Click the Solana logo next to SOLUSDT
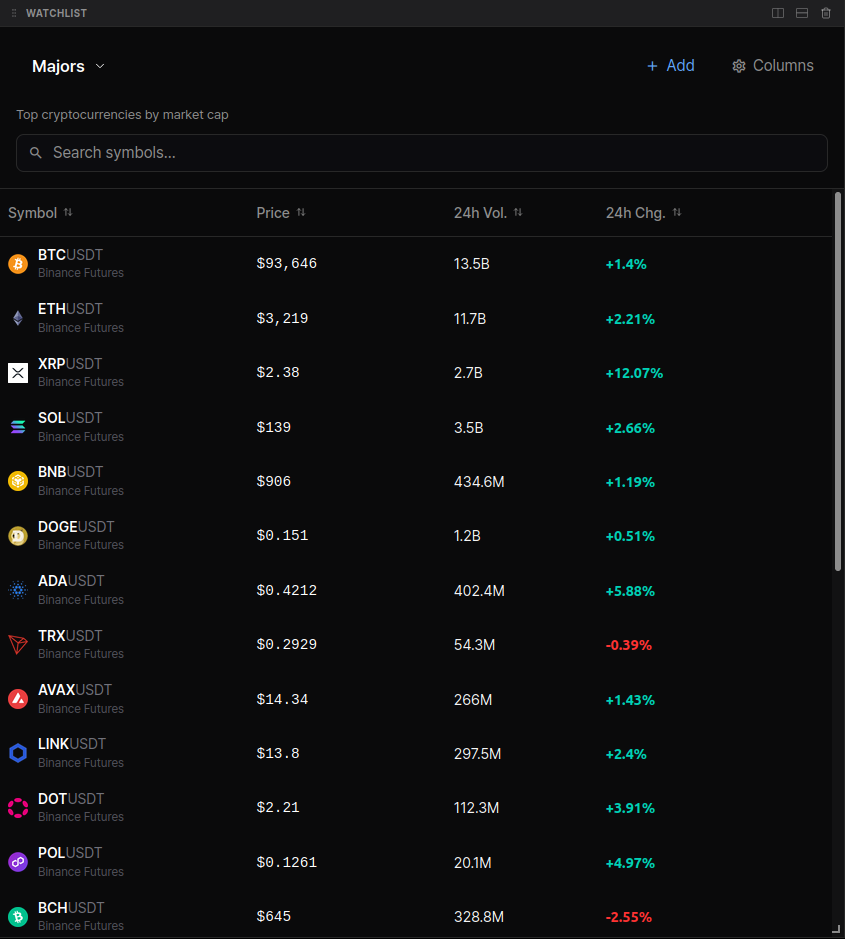The width and height of the screenshot is (845, 939). pyautogui.click(x=17, y=427)
